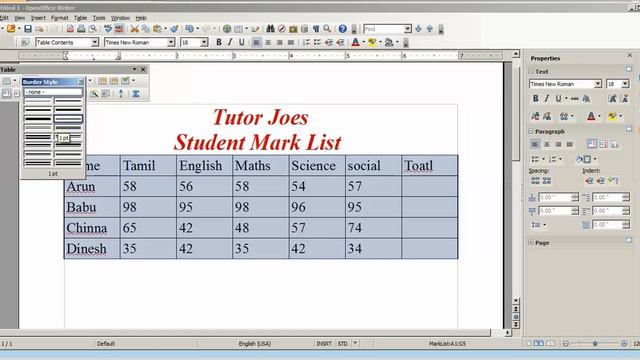Toggle Italic in formatting toolbar
This screenshot has height=360, width=640.
(x=230, y=42)
